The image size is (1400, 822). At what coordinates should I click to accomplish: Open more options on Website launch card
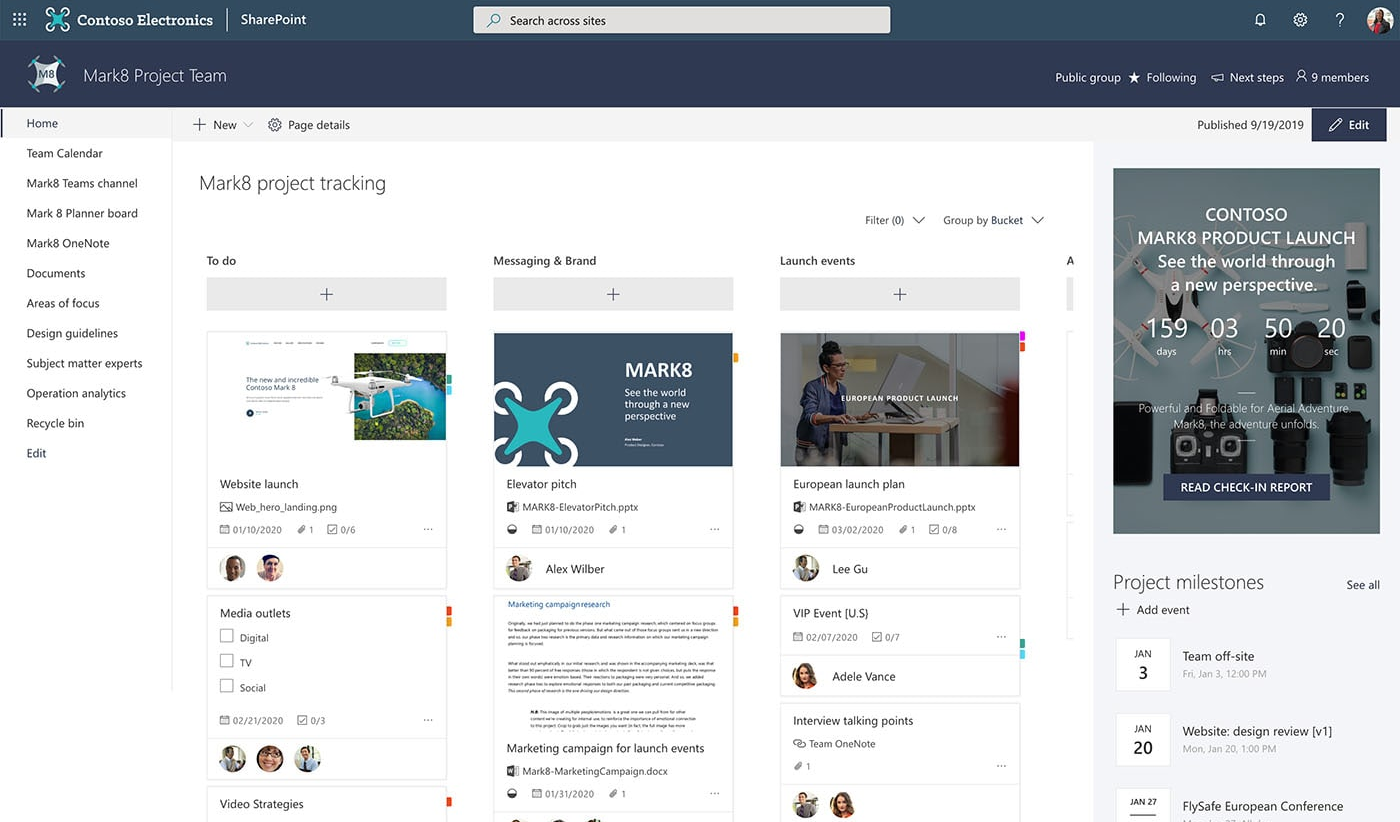coord(428,529)
